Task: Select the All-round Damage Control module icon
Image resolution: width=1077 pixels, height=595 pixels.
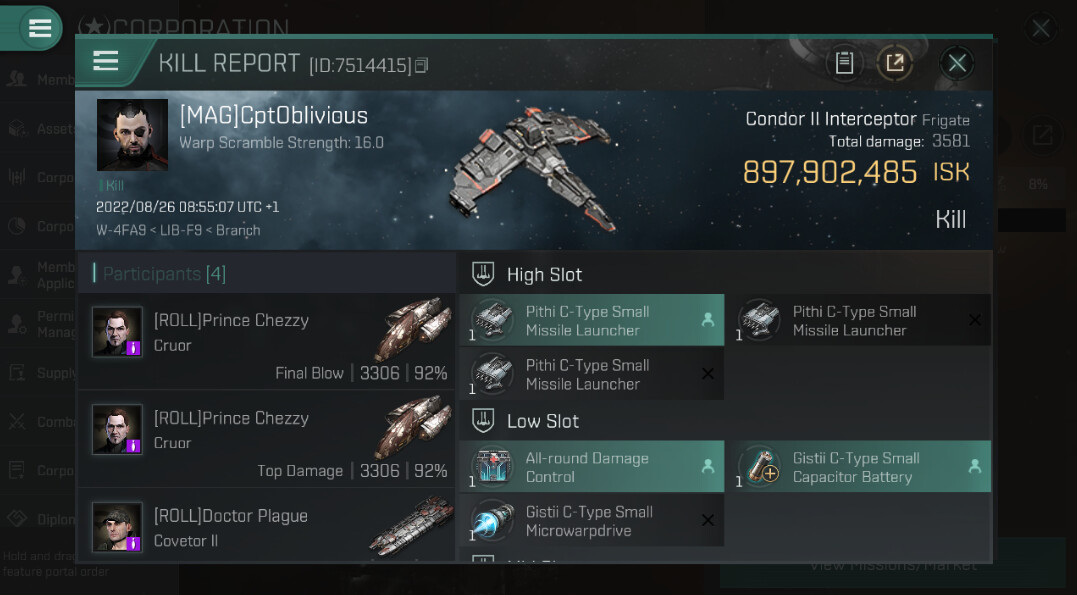Action: click(x=492, y=467)
